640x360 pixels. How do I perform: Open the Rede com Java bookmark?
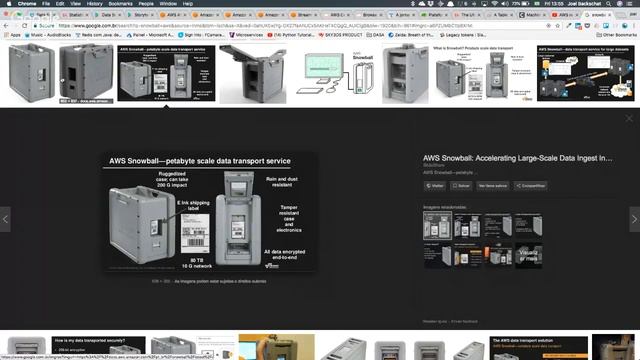[x=98, y=35]
